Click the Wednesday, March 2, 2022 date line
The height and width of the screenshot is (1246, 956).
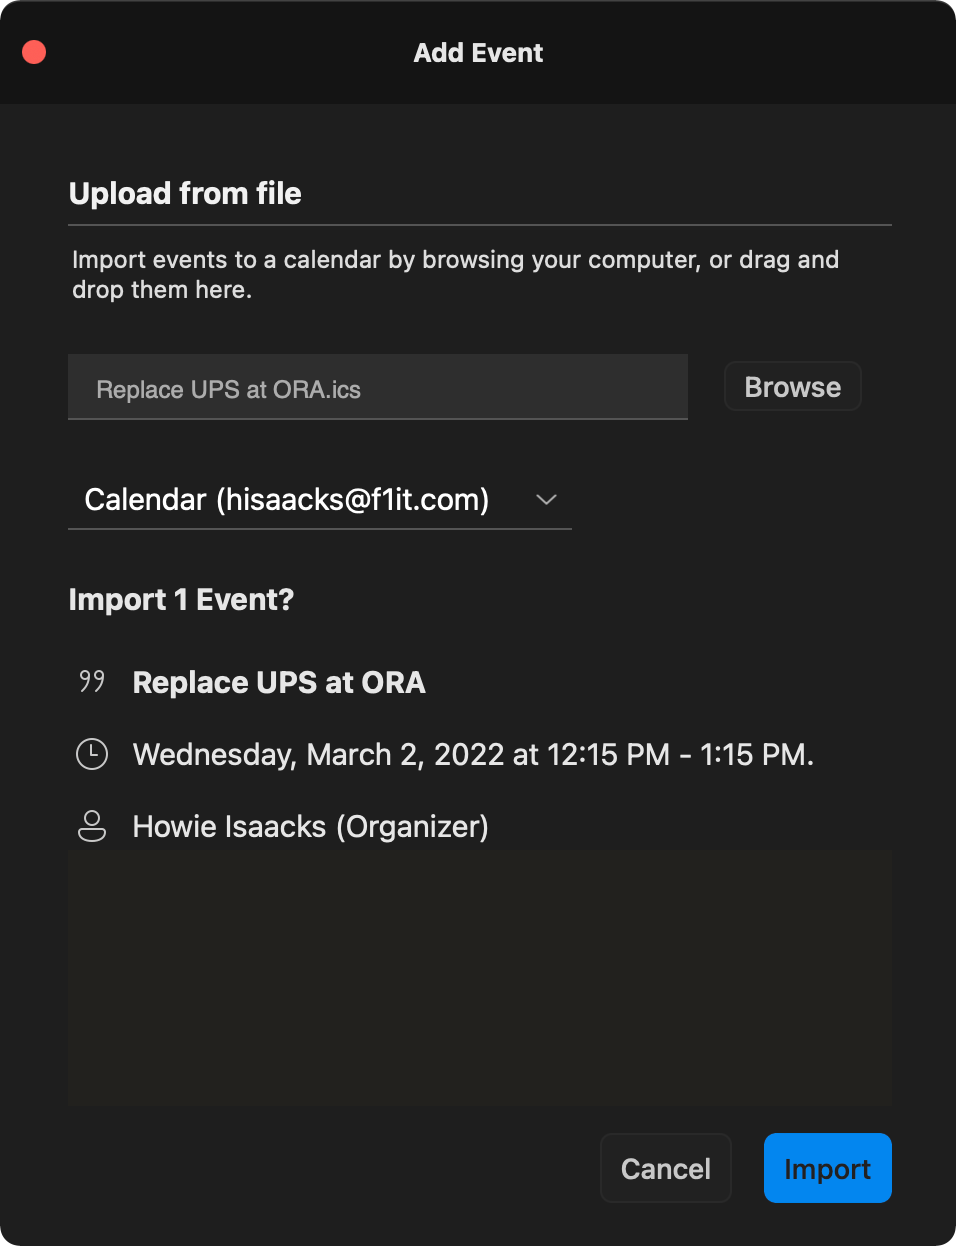(473, 754)
